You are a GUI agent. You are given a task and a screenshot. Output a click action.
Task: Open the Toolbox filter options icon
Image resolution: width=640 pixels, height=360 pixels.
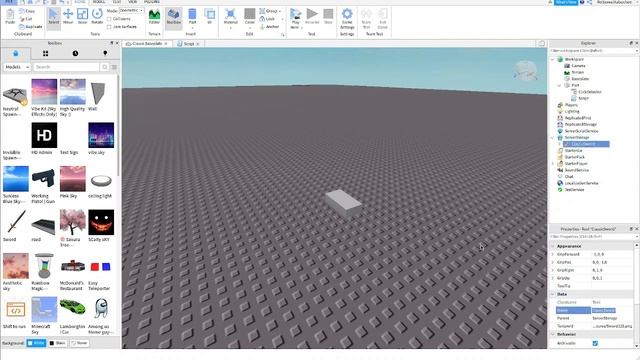pos(114,67)
